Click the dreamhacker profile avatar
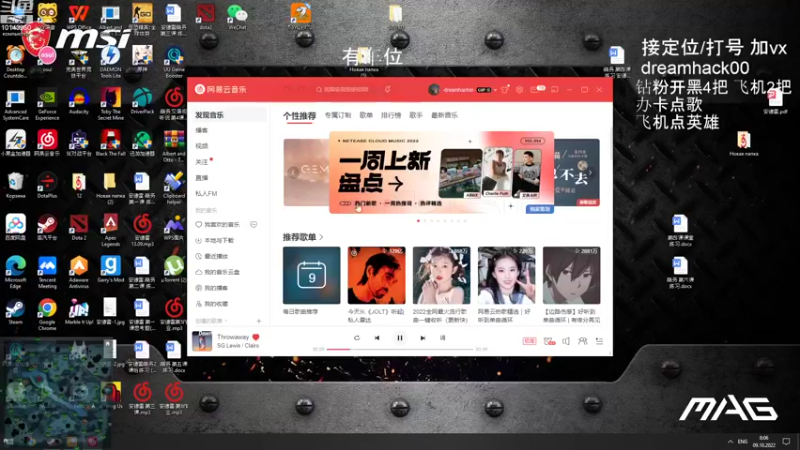Screen dimensions: 800x450 coord(434,89)
